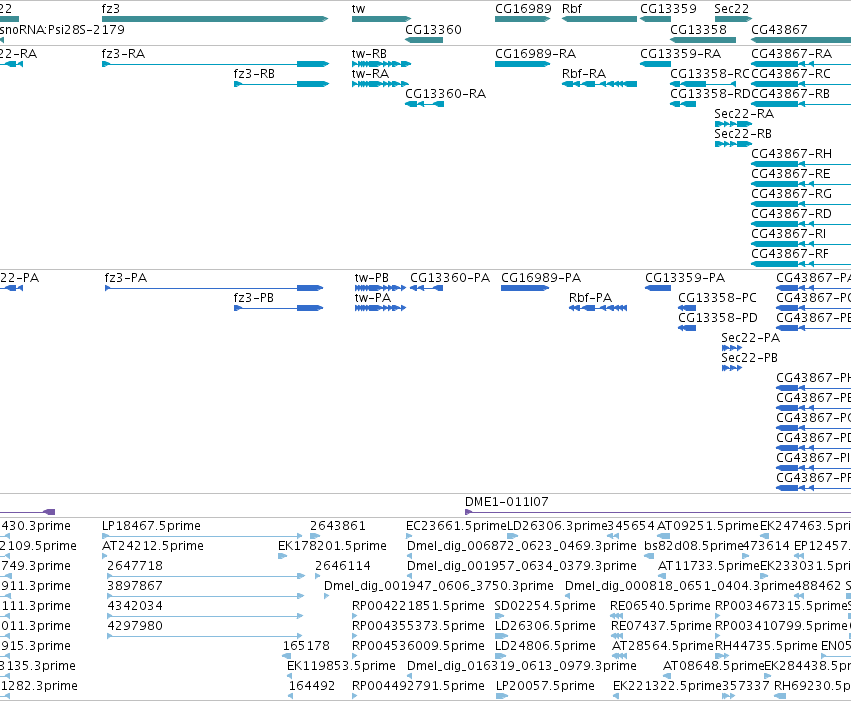The image size is (851, 701).
Task: Select the Sec22 gene feature
Action: 733,19
